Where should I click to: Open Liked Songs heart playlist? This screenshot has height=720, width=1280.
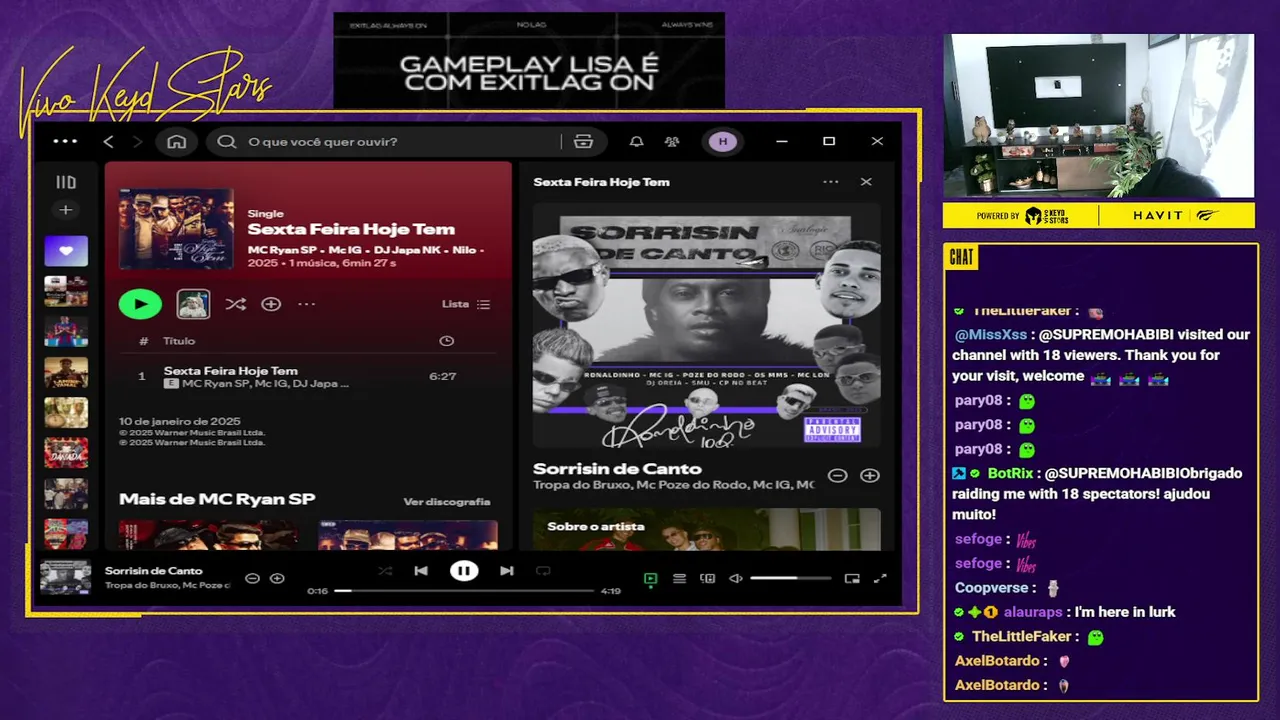66,251
